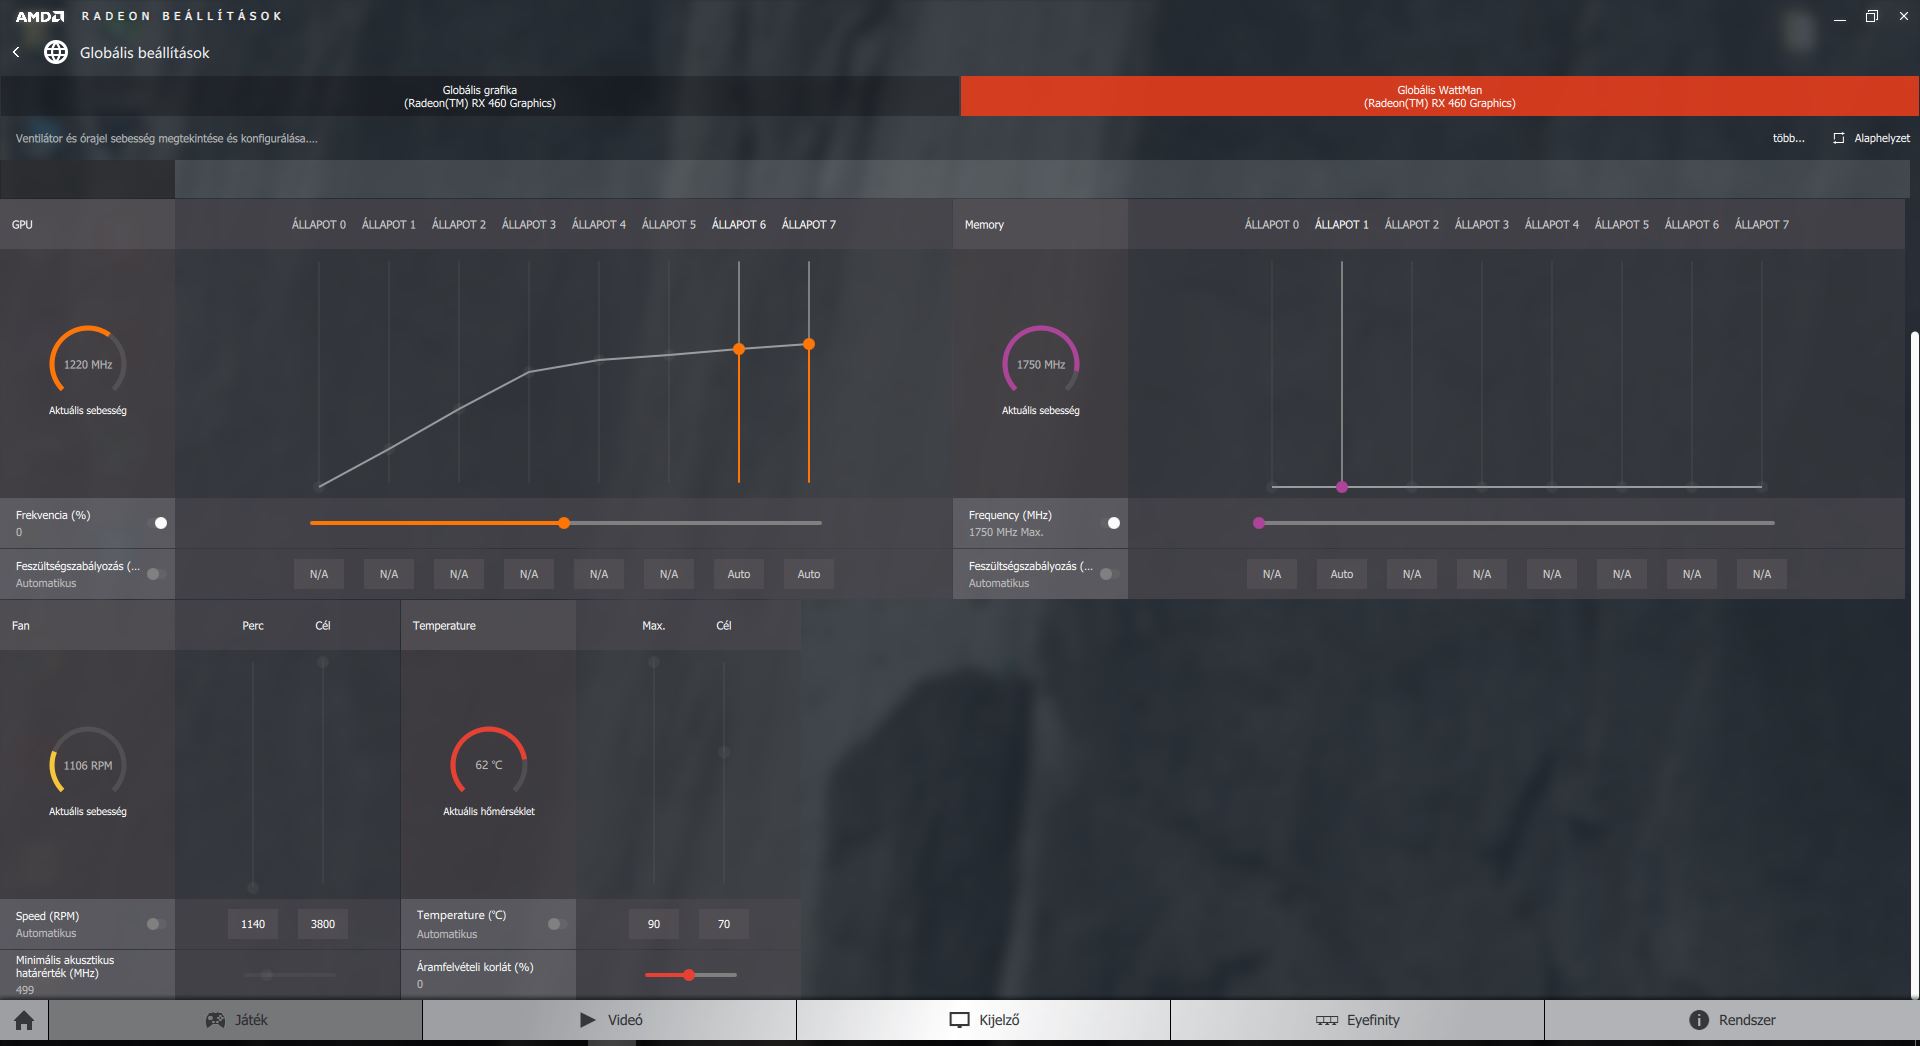This screenshot has height=1046, width=1920.
Task: Click the GPU state 7 orange graph point
Action: 809,344
